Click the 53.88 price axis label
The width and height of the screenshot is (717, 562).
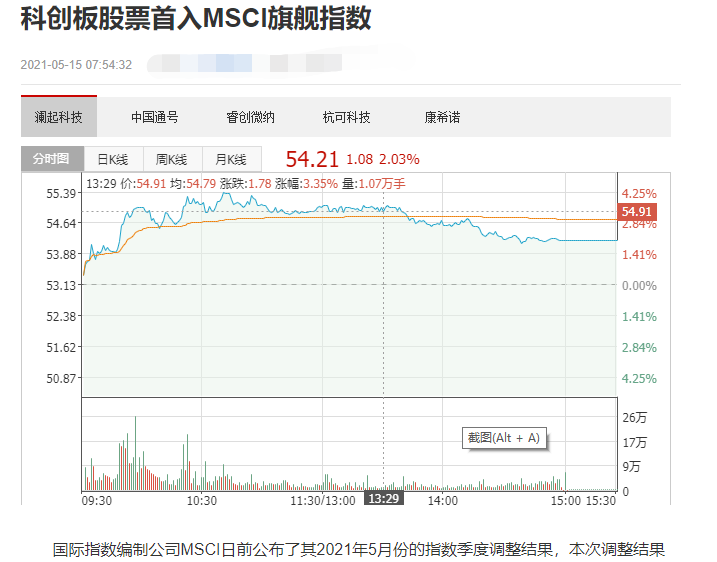(x=61, y=254)
